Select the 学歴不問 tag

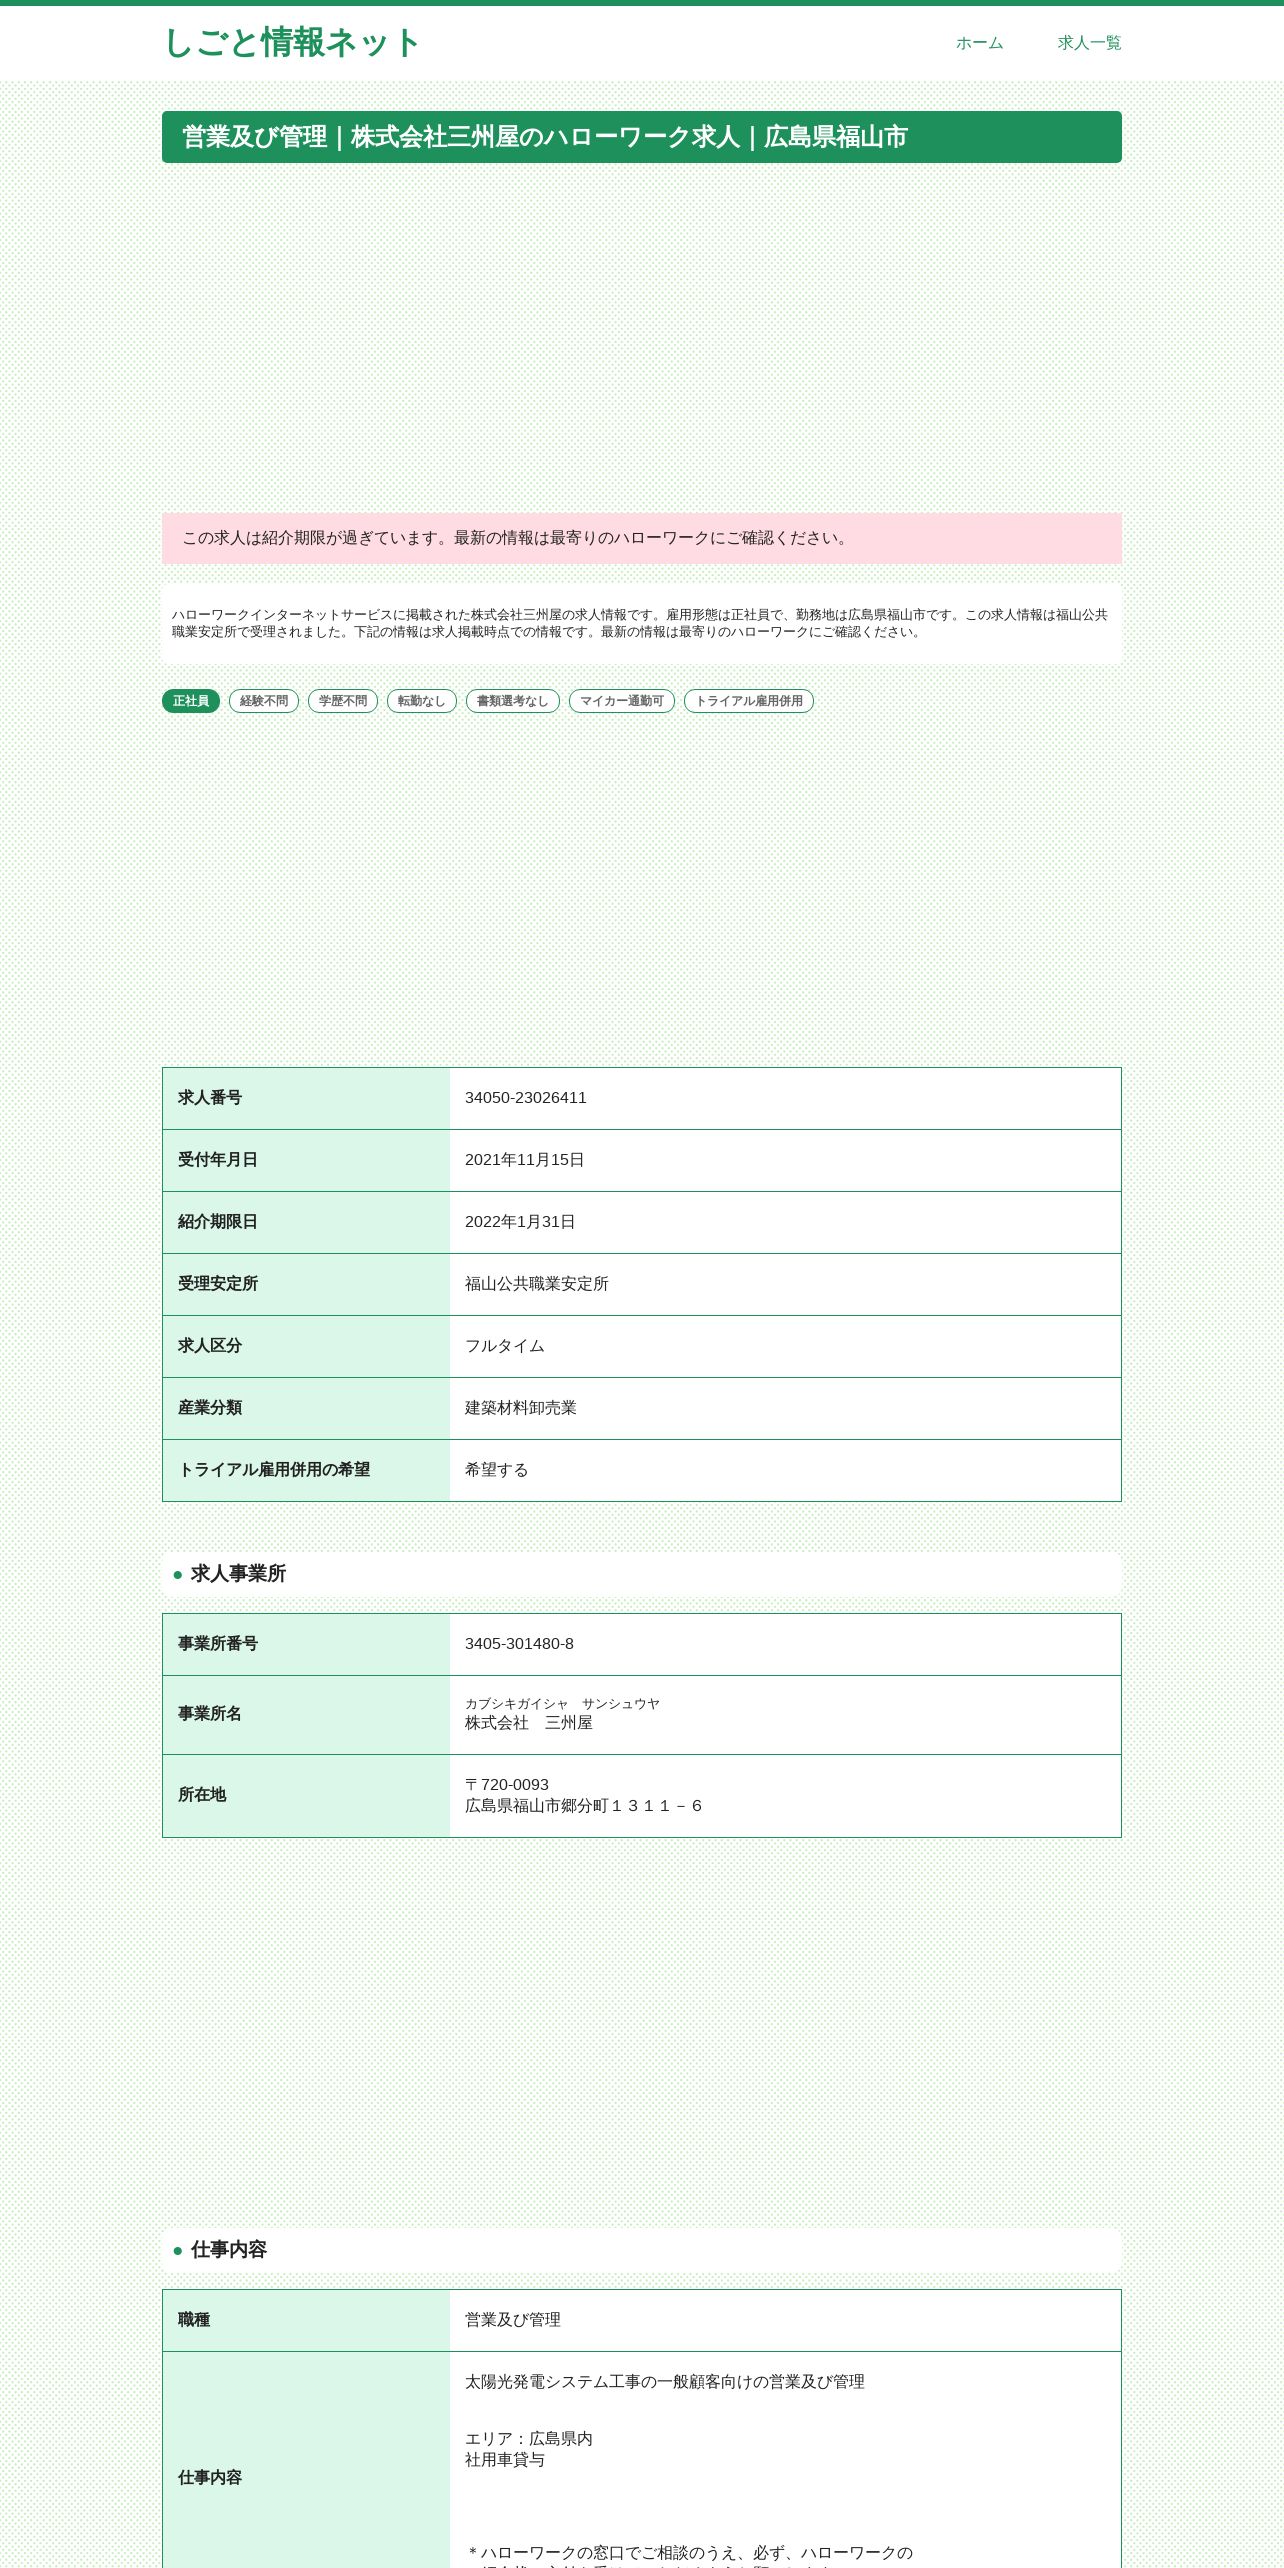click(x=343, y=701)
